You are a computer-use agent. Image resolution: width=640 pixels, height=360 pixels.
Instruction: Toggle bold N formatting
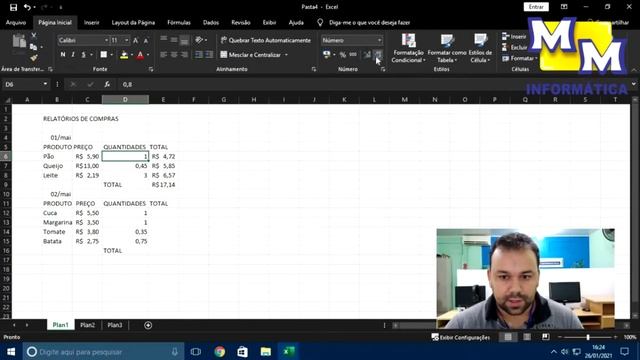[x=63, y=55]
